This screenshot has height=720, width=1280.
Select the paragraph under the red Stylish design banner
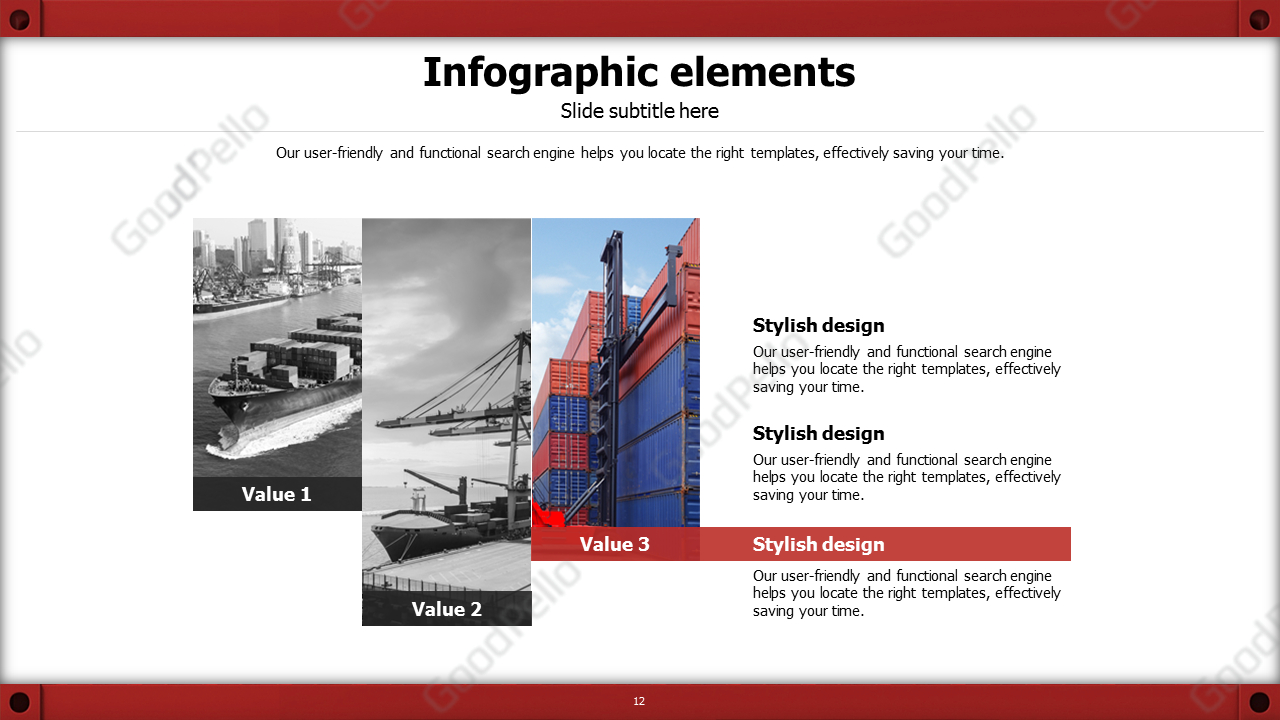(x=905, y=593)
